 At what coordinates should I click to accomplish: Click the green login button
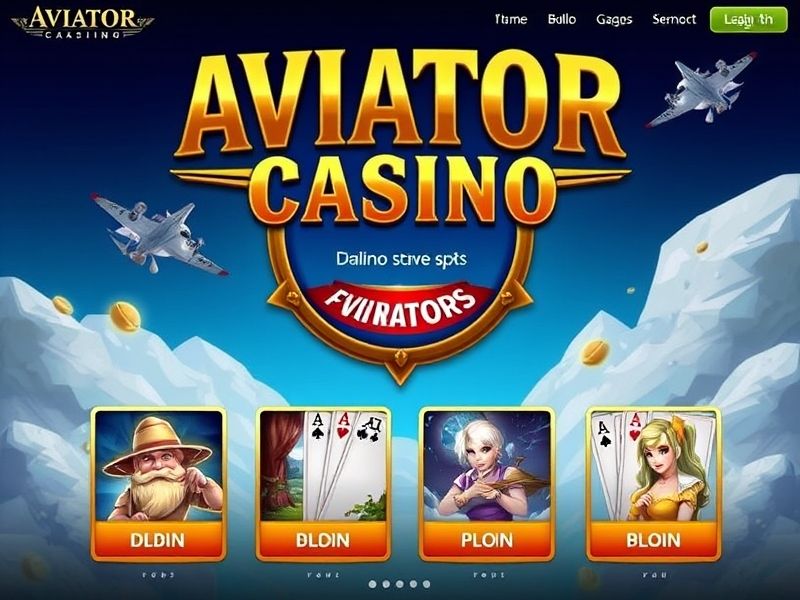[x=748, y=20]
